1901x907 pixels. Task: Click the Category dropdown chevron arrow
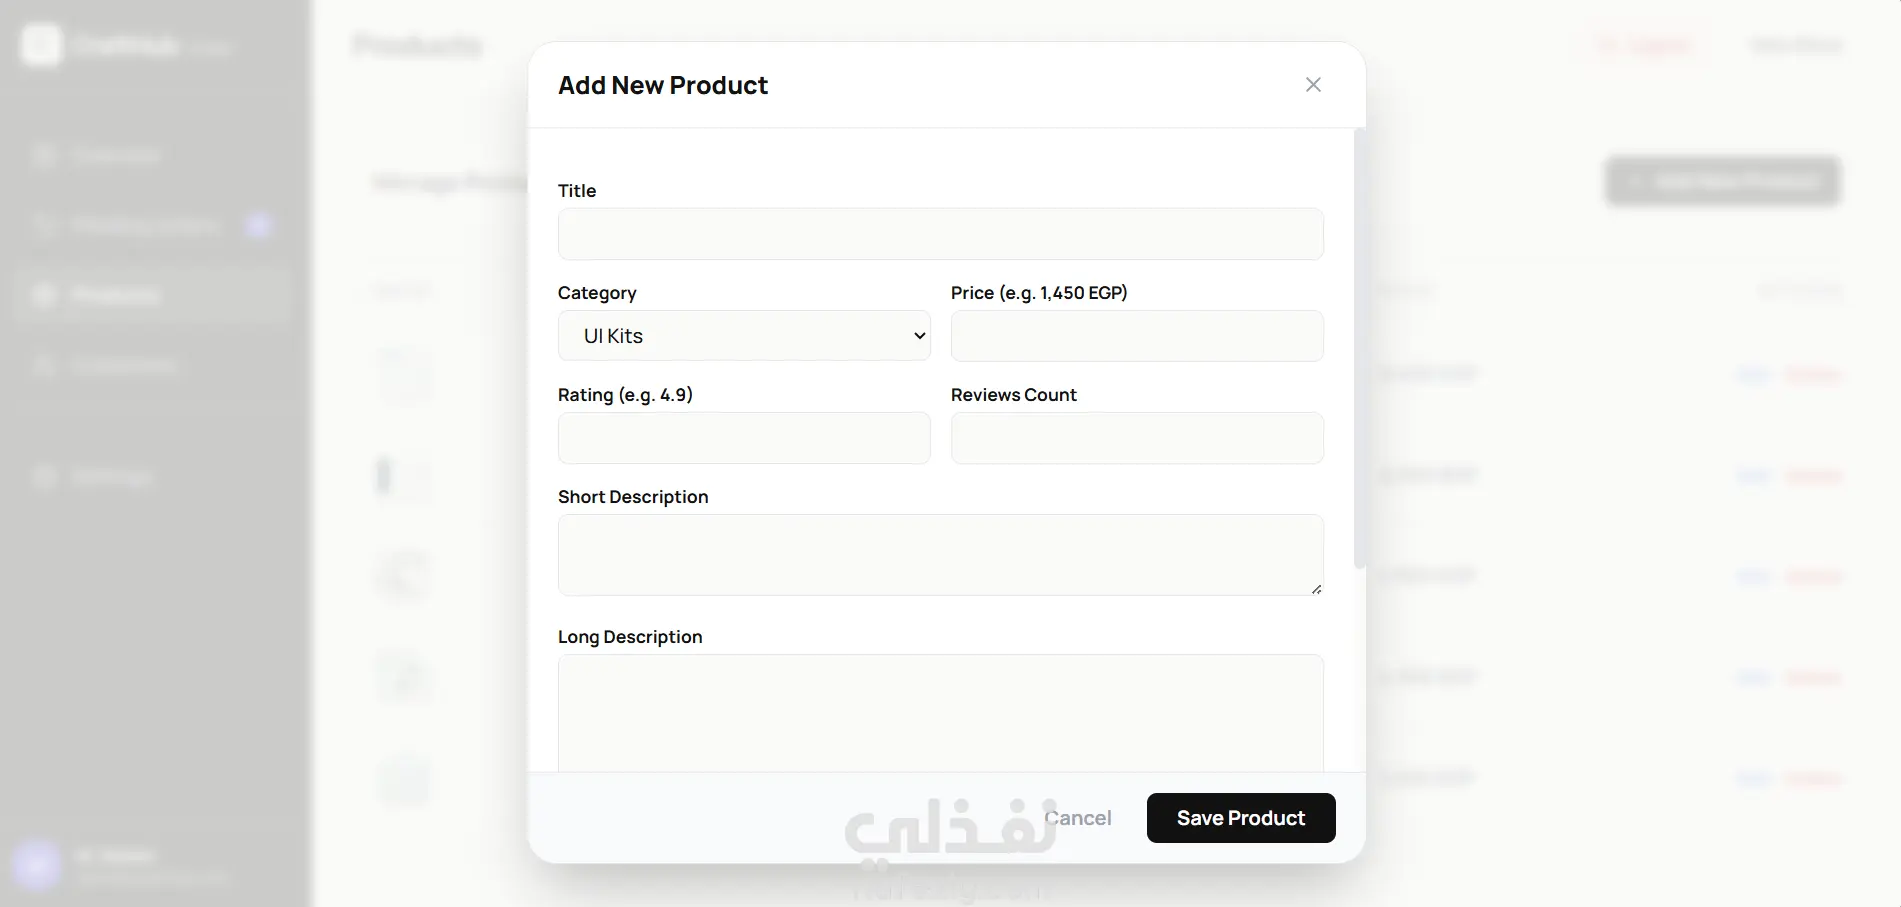point(919,336)
